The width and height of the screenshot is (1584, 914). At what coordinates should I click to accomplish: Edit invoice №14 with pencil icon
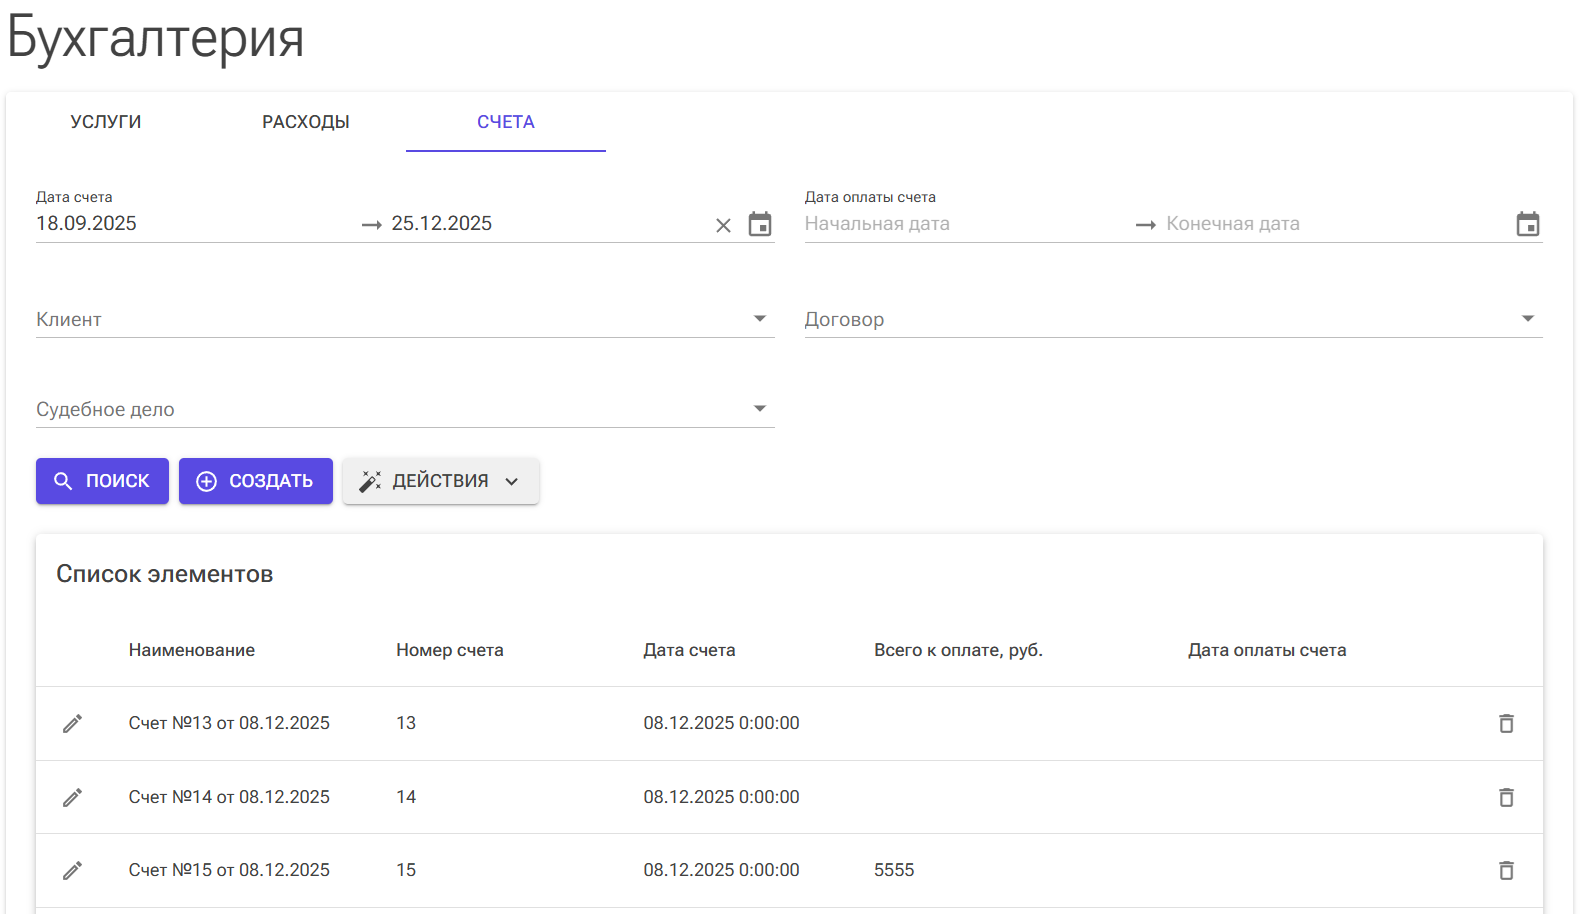click(72, 797)
